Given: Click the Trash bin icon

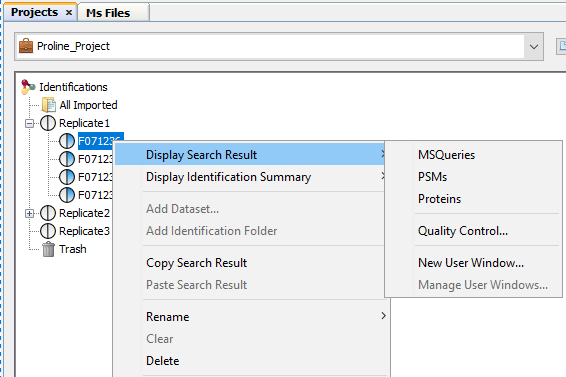Looking at the screenshot, I should [48, 249].
